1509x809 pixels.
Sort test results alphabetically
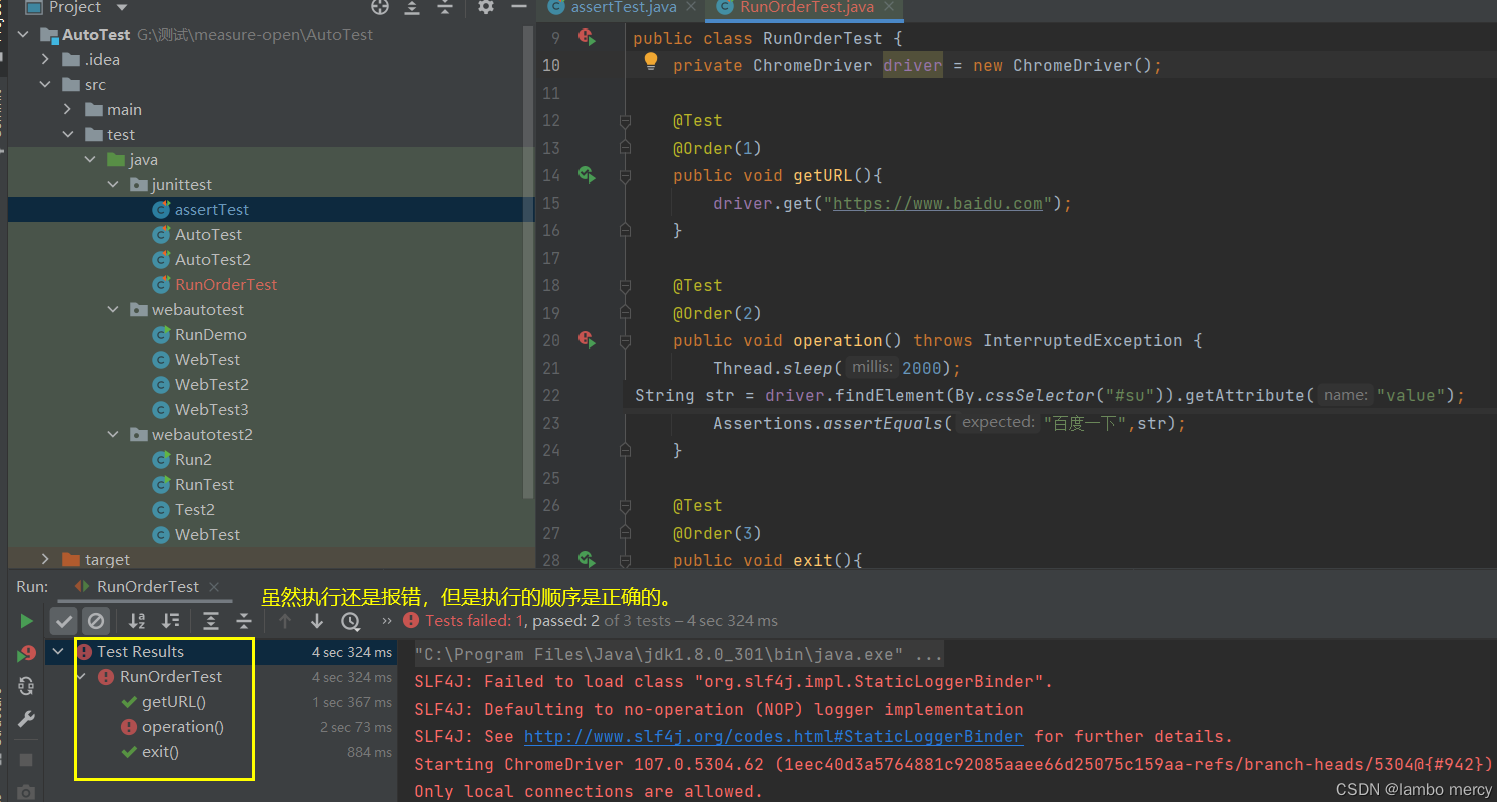click(137, 621)
